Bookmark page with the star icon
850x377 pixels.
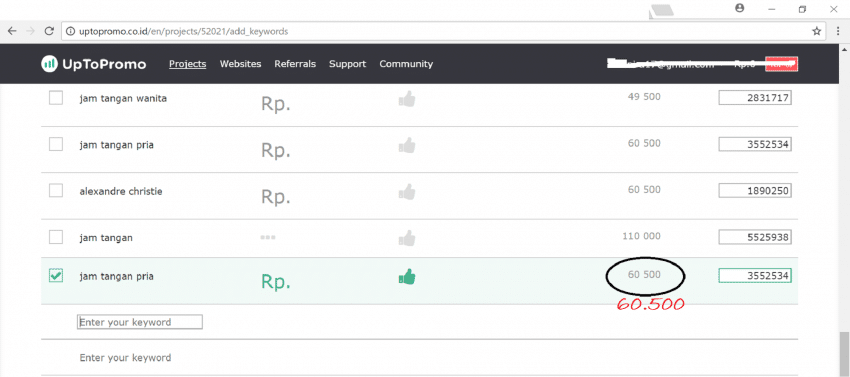pyautogui.click(x=816, y=31)
